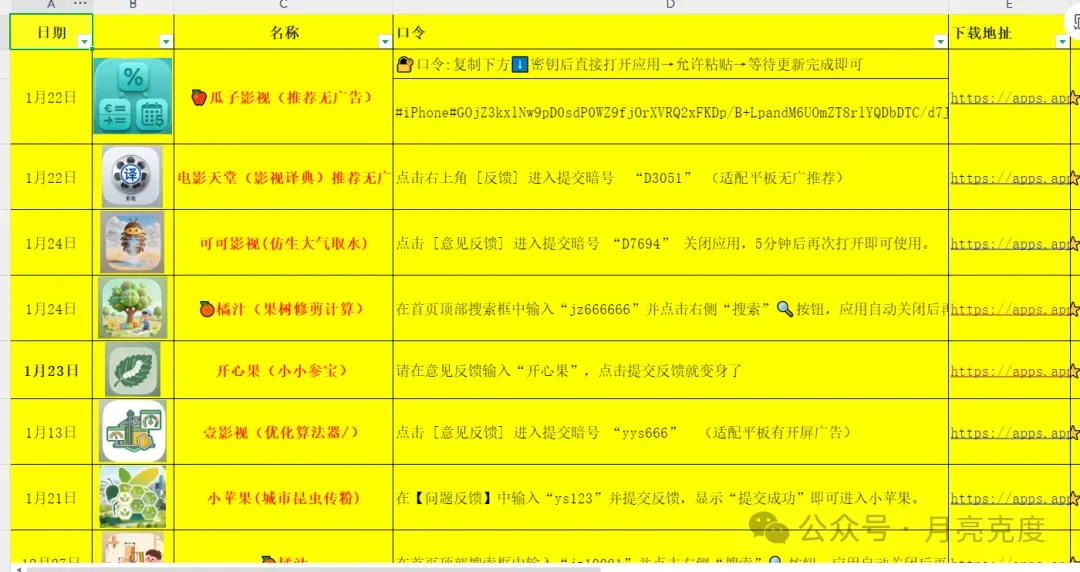Select the 下载地址 header cell
This screenshot has width=1080, height=572.
point(1009,32)
